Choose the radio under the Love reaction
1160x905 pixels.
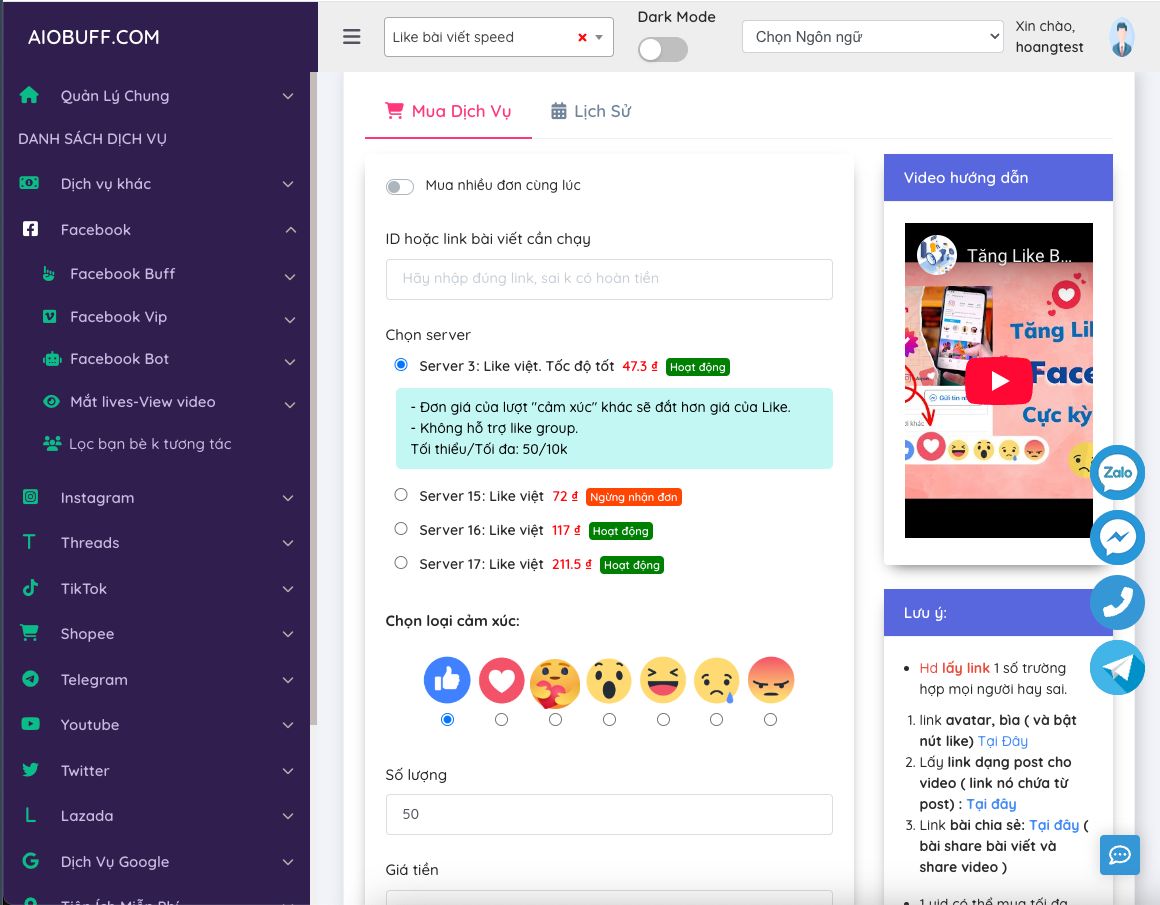tap(502, 719)
